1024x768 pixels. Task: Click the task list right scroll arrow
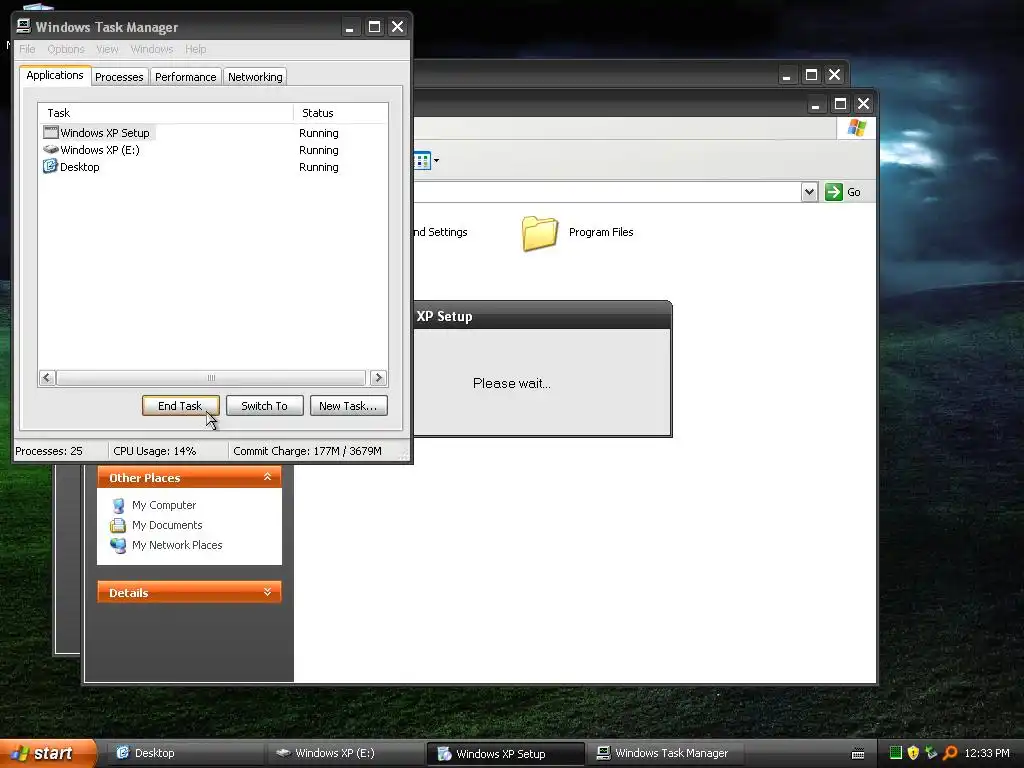[378, 377]
